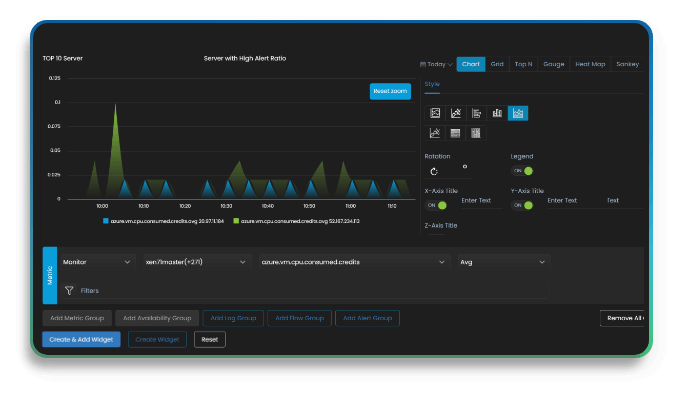Image resolution: width=683 pixels, height=398 pixels.
Task: Click the blue legend color square
Action: [105, 221]
